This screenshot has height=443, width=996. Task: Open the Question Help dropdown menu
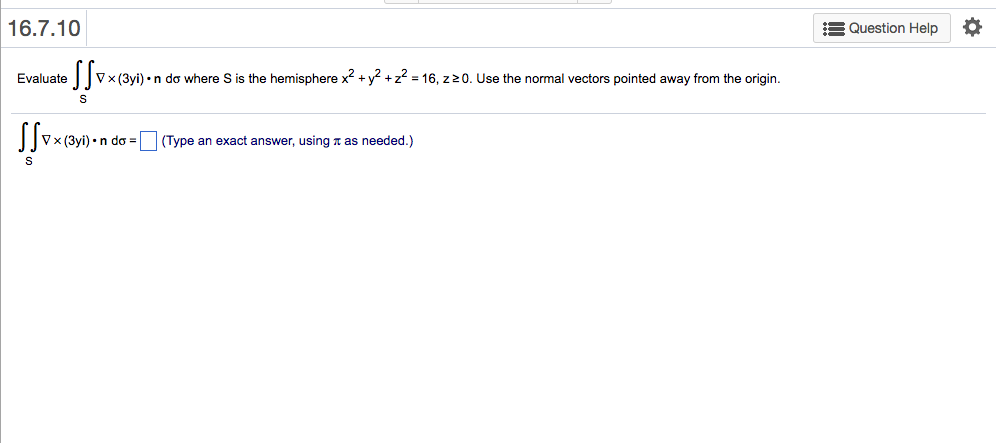(x=882, y=28)
